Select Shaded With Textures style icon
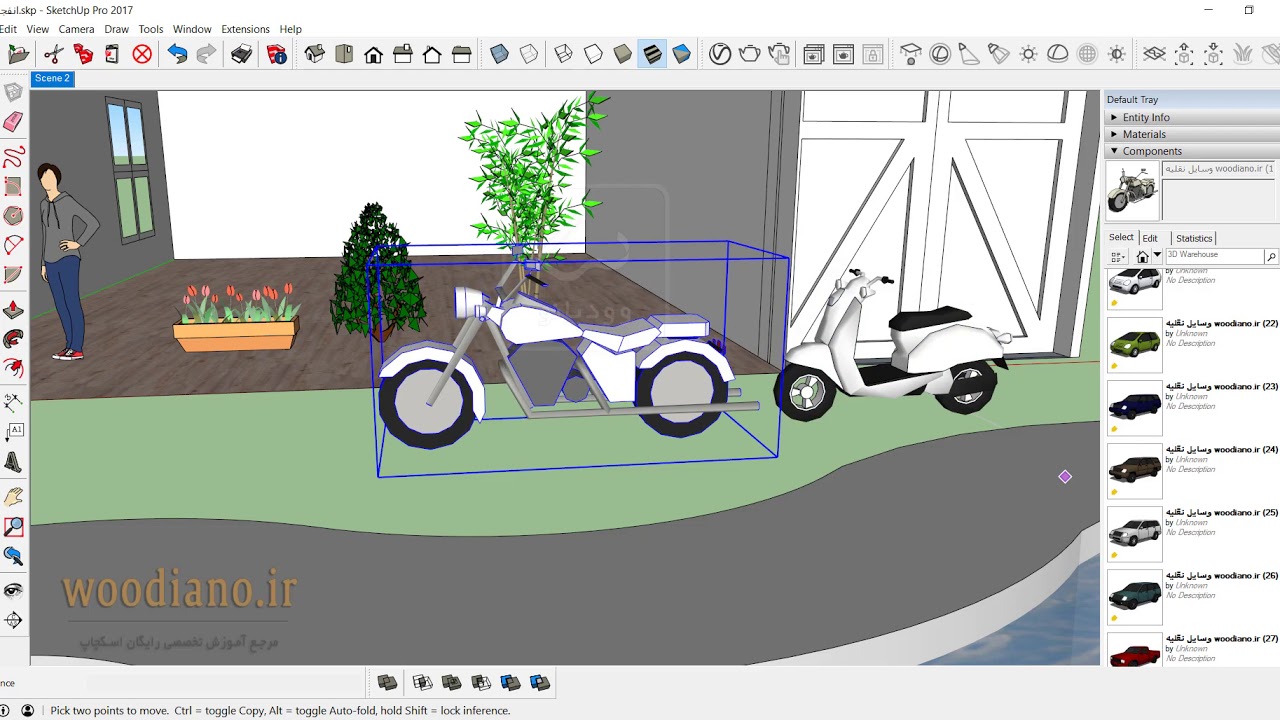This screenshot has width=1280, height=720. coord(652,54)
